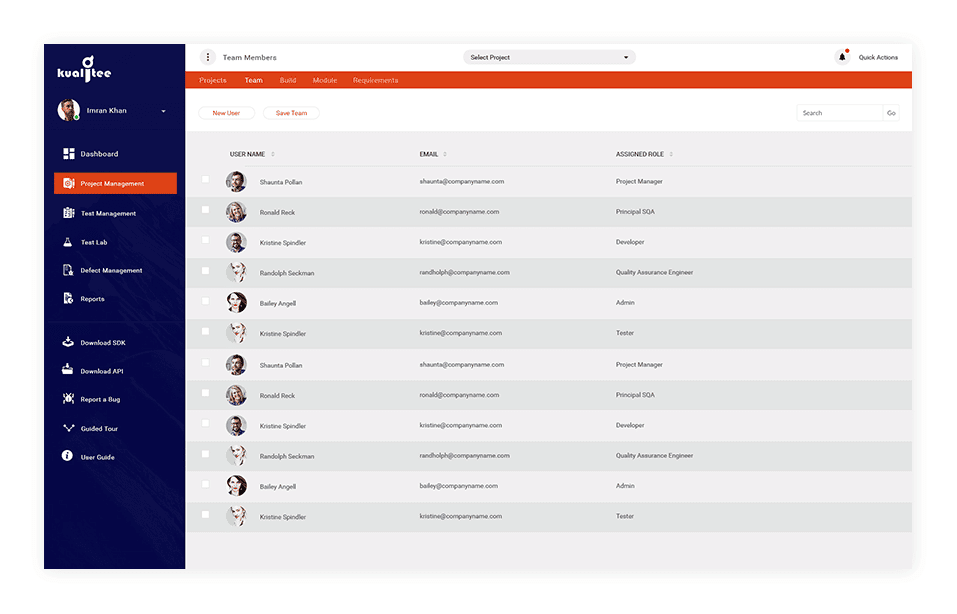Click first Bailey Angell's avatar thumbnail

[236, 302]
